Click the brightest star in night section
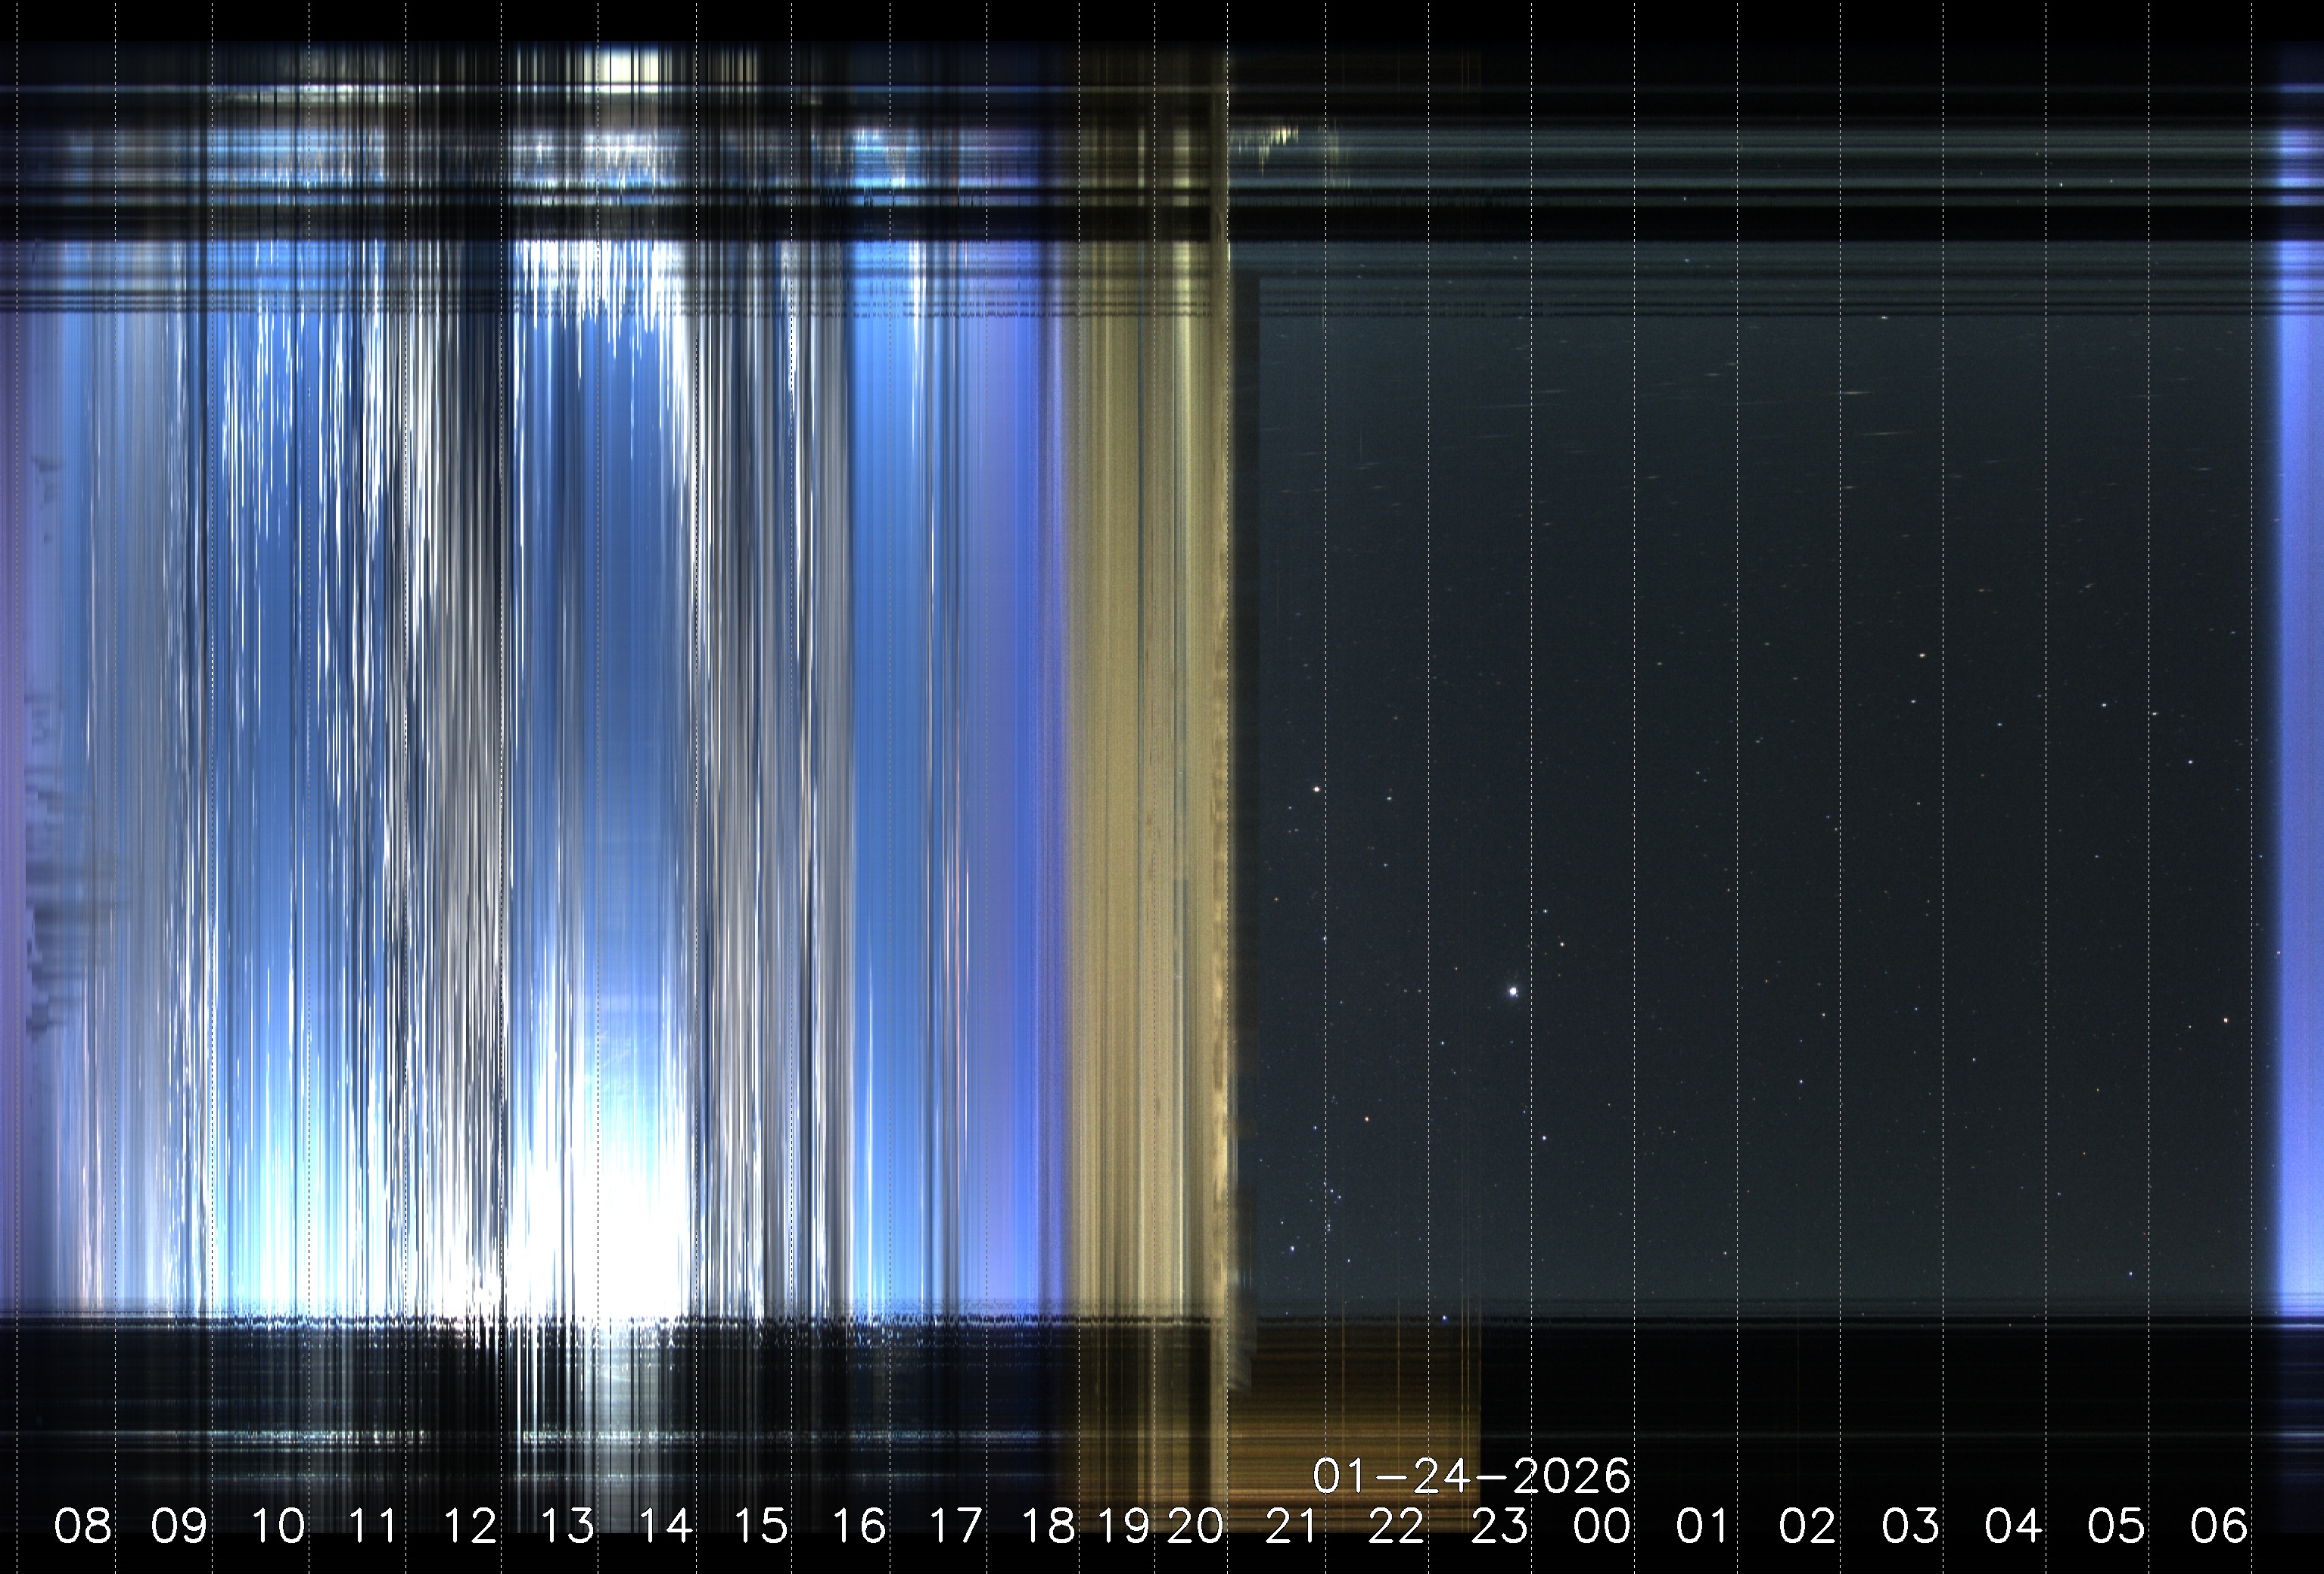Screen dimensions: 2324x1574 (x=1513, y=992)
